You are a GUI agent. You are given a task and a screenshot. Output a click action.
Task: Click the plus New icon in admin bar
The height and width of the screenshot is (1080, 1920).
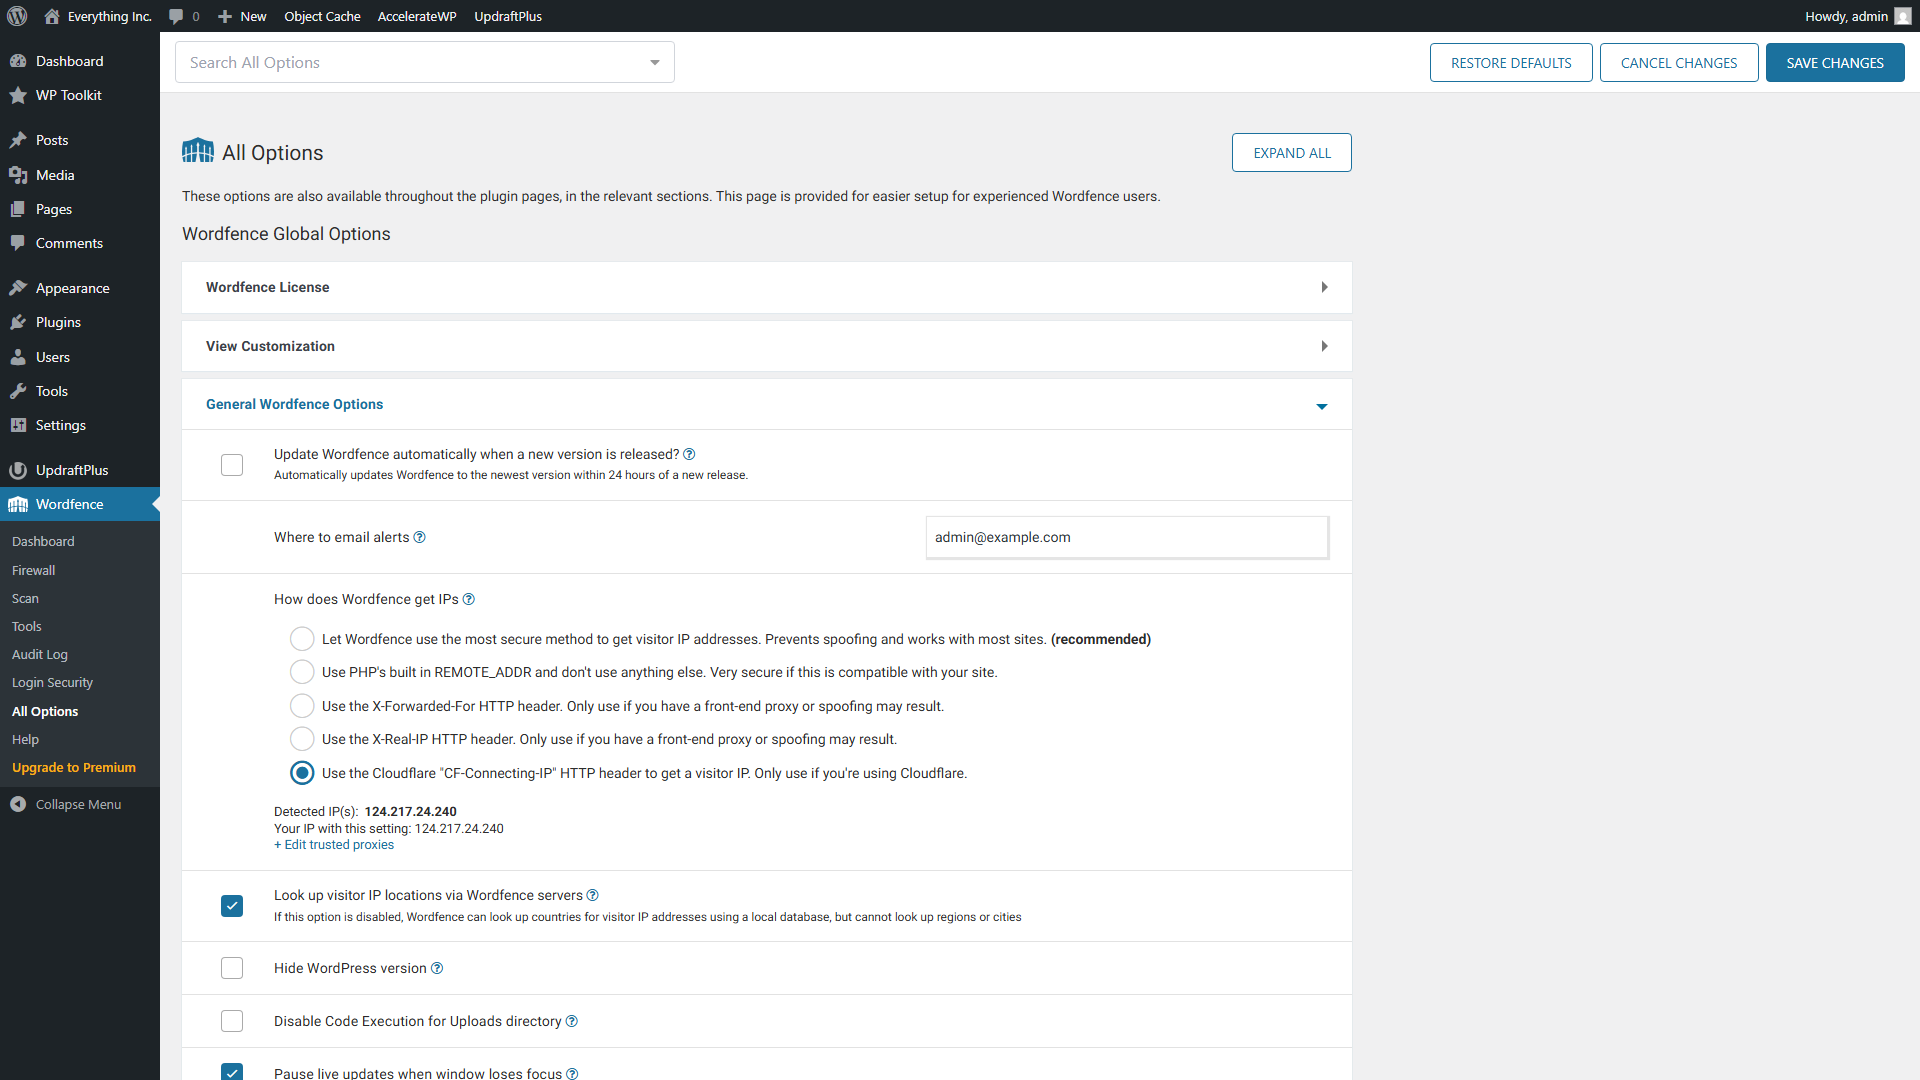(x=225, y=16)
